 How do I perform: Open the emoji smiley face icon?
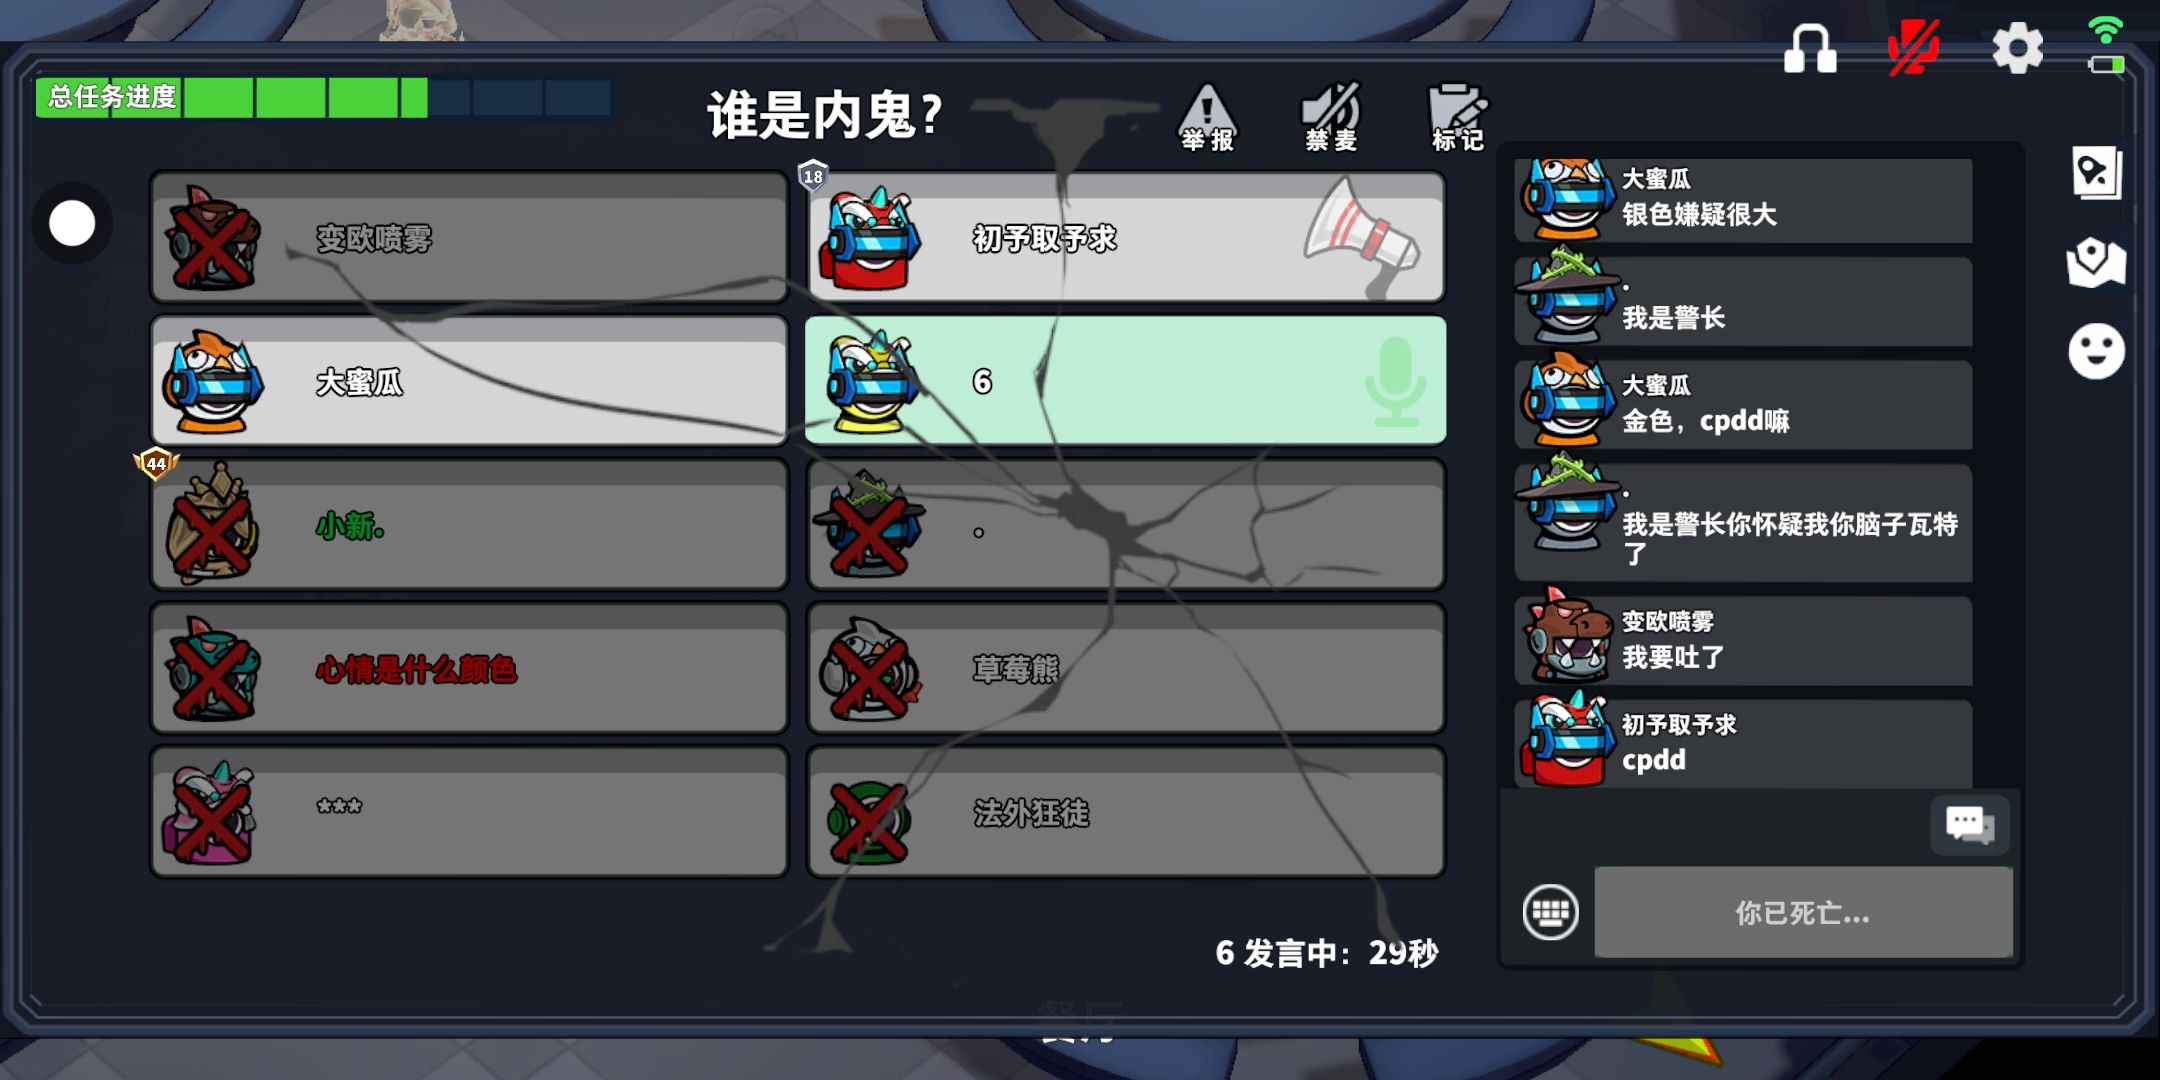[x=2096, y=351]
